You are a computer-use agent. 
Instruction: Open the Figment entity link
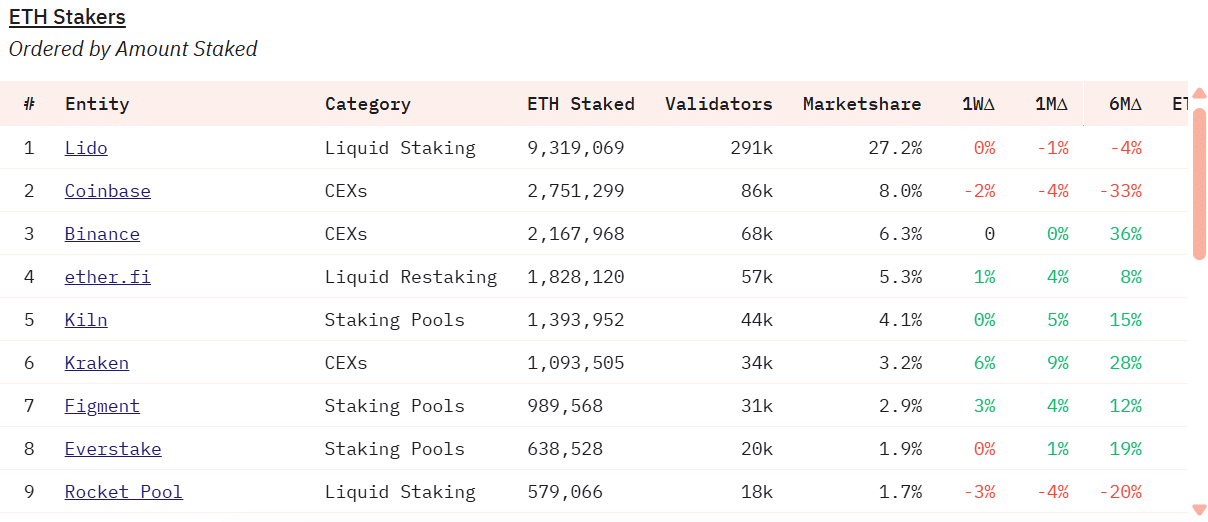pyautogui.click(x=102, y=406)
